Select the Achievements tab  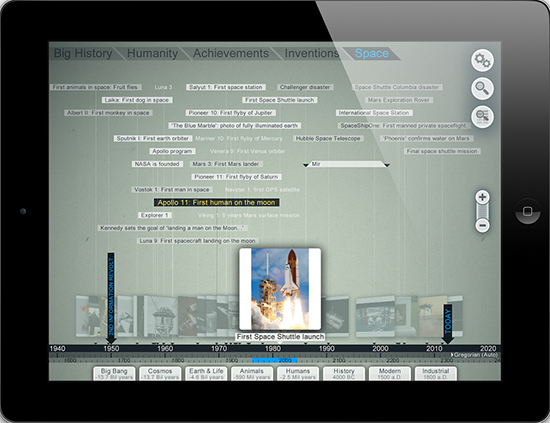click(231, 53)
